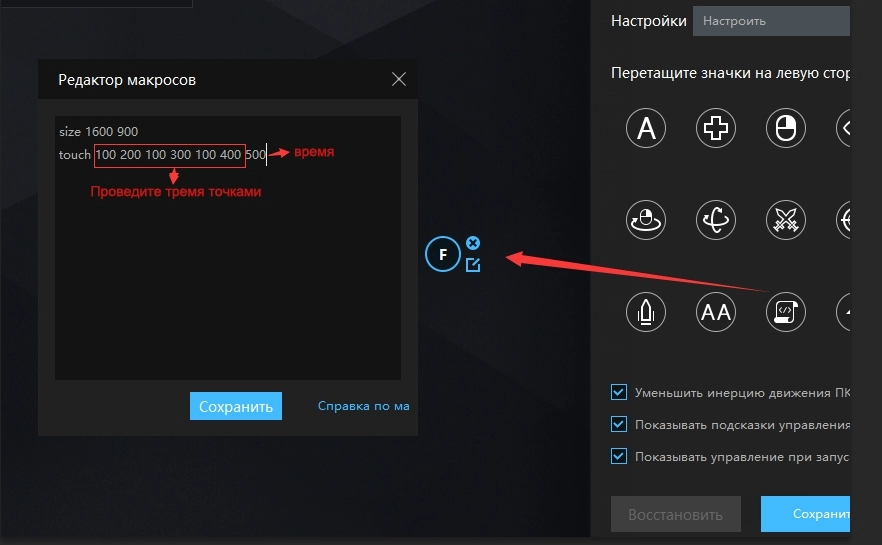
Task: Open the edit icon beside F key
Action: 473,265
